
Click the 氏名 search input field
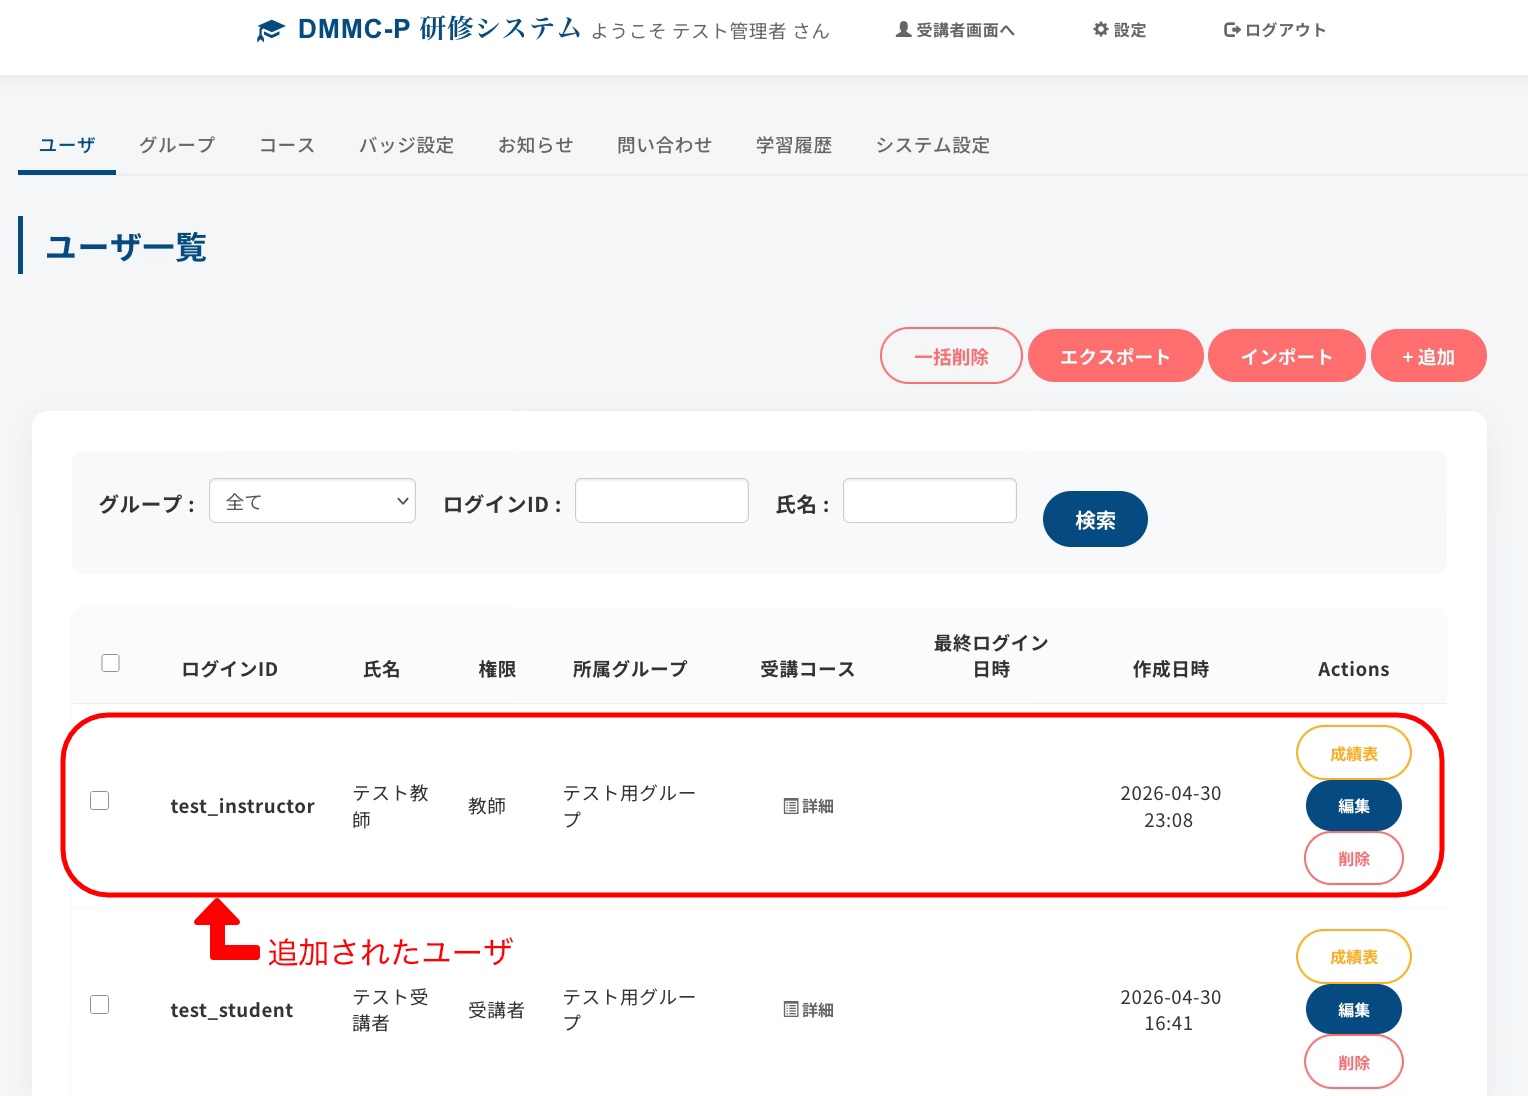click(x=929, y=501)
